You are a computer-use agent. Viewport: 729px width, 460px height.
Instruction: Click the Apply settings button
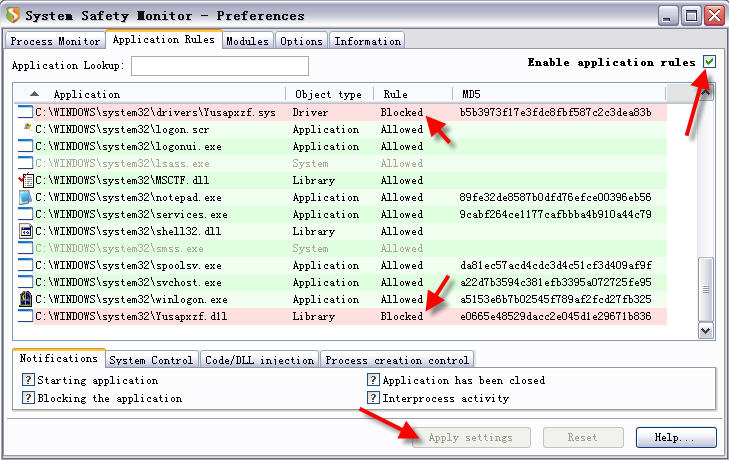tap(471, 437)
